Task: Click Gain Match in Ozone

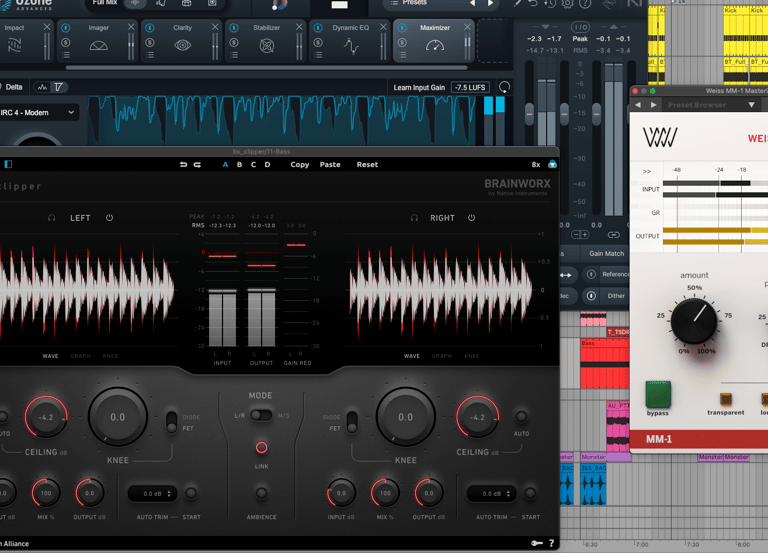Action: click(606, 254)
